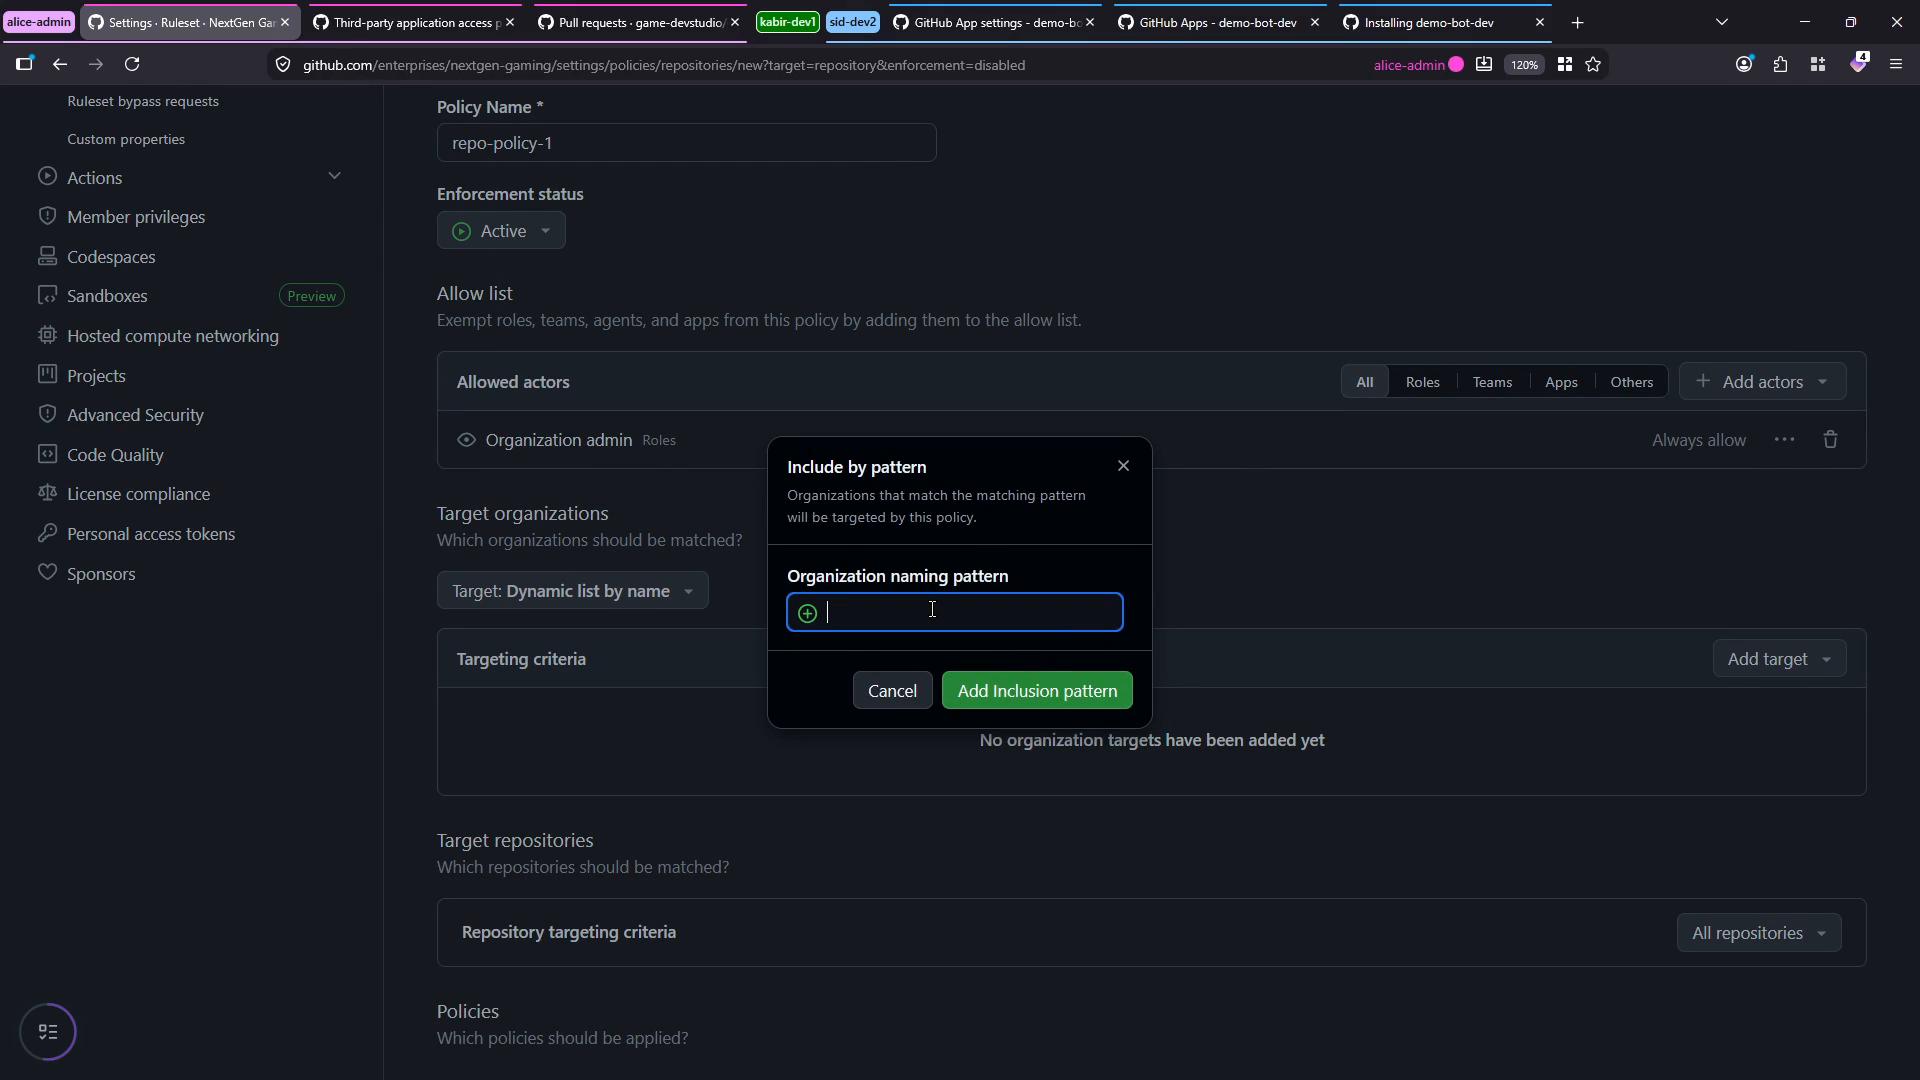The height and width of the screenshot is (1080, 1920).
Task: Switch to the Pull requests browser tab
Action: 640,22
